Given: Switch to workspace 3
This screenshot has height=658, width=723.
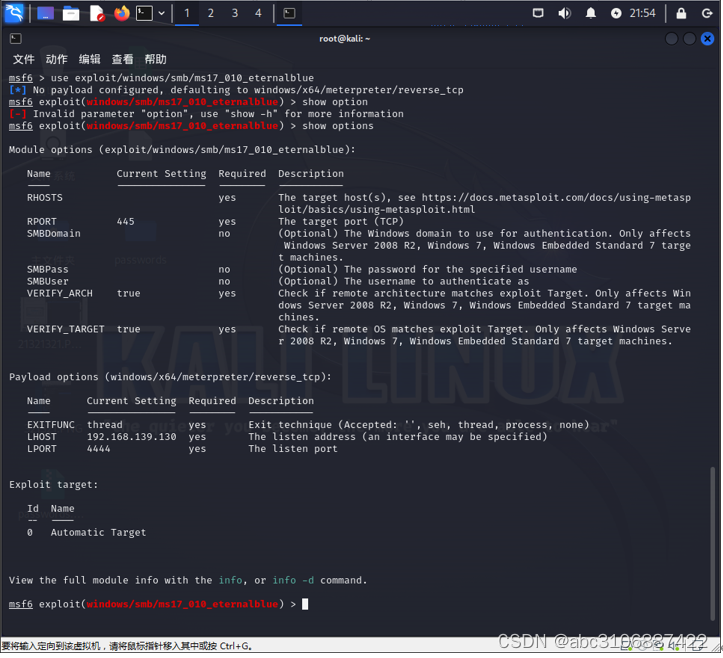Looking at the screenshot, I should click(235, 13).
